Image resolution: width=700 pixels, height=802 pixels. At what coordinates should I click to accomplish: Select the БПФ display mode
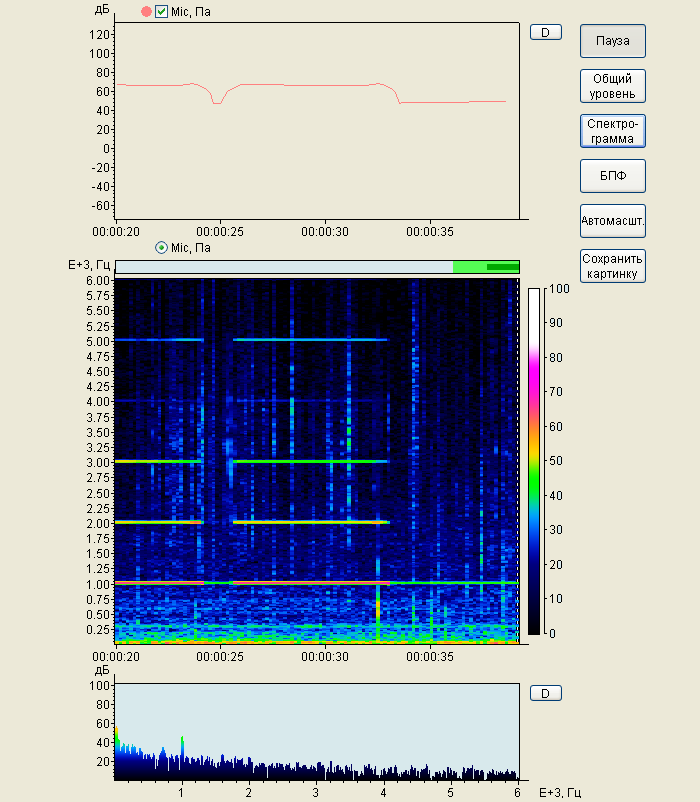coord(612,176)
